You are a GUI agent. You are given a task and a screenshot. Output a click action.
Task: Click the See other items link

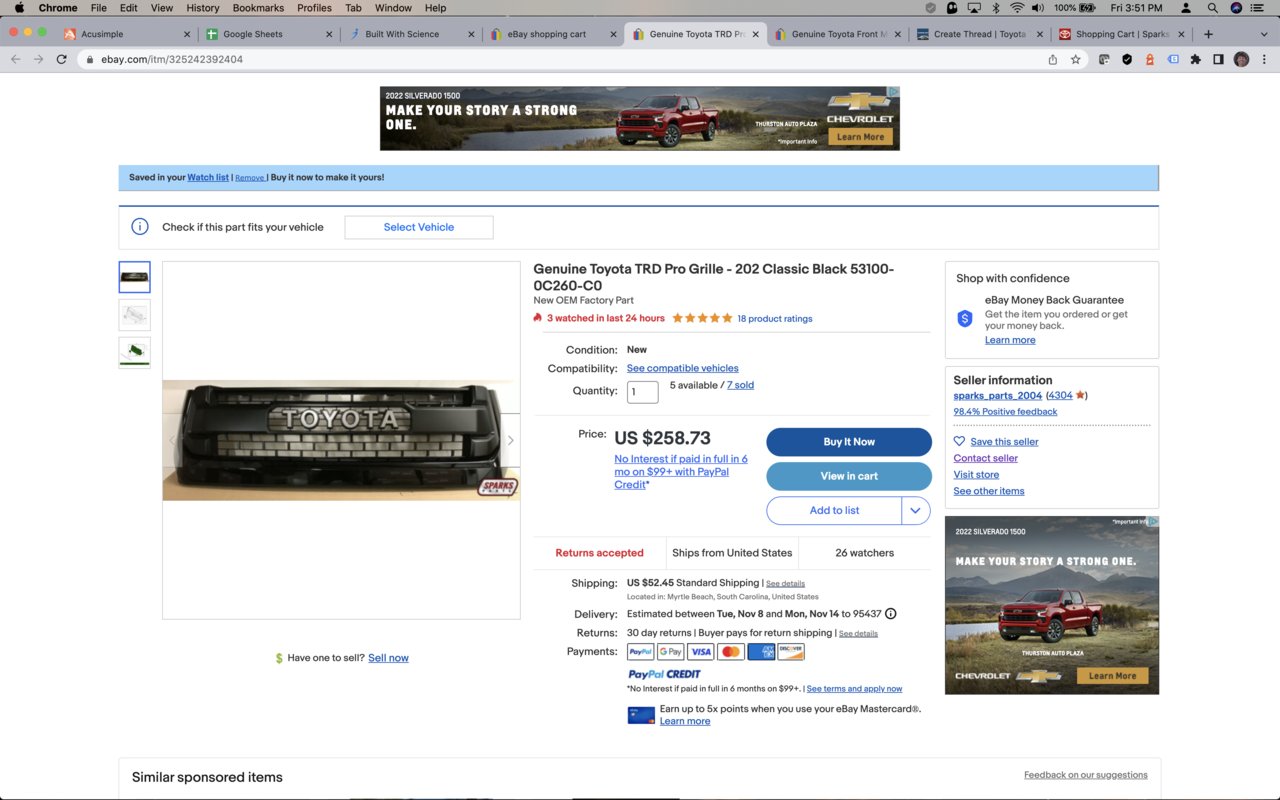click(989, 491)
